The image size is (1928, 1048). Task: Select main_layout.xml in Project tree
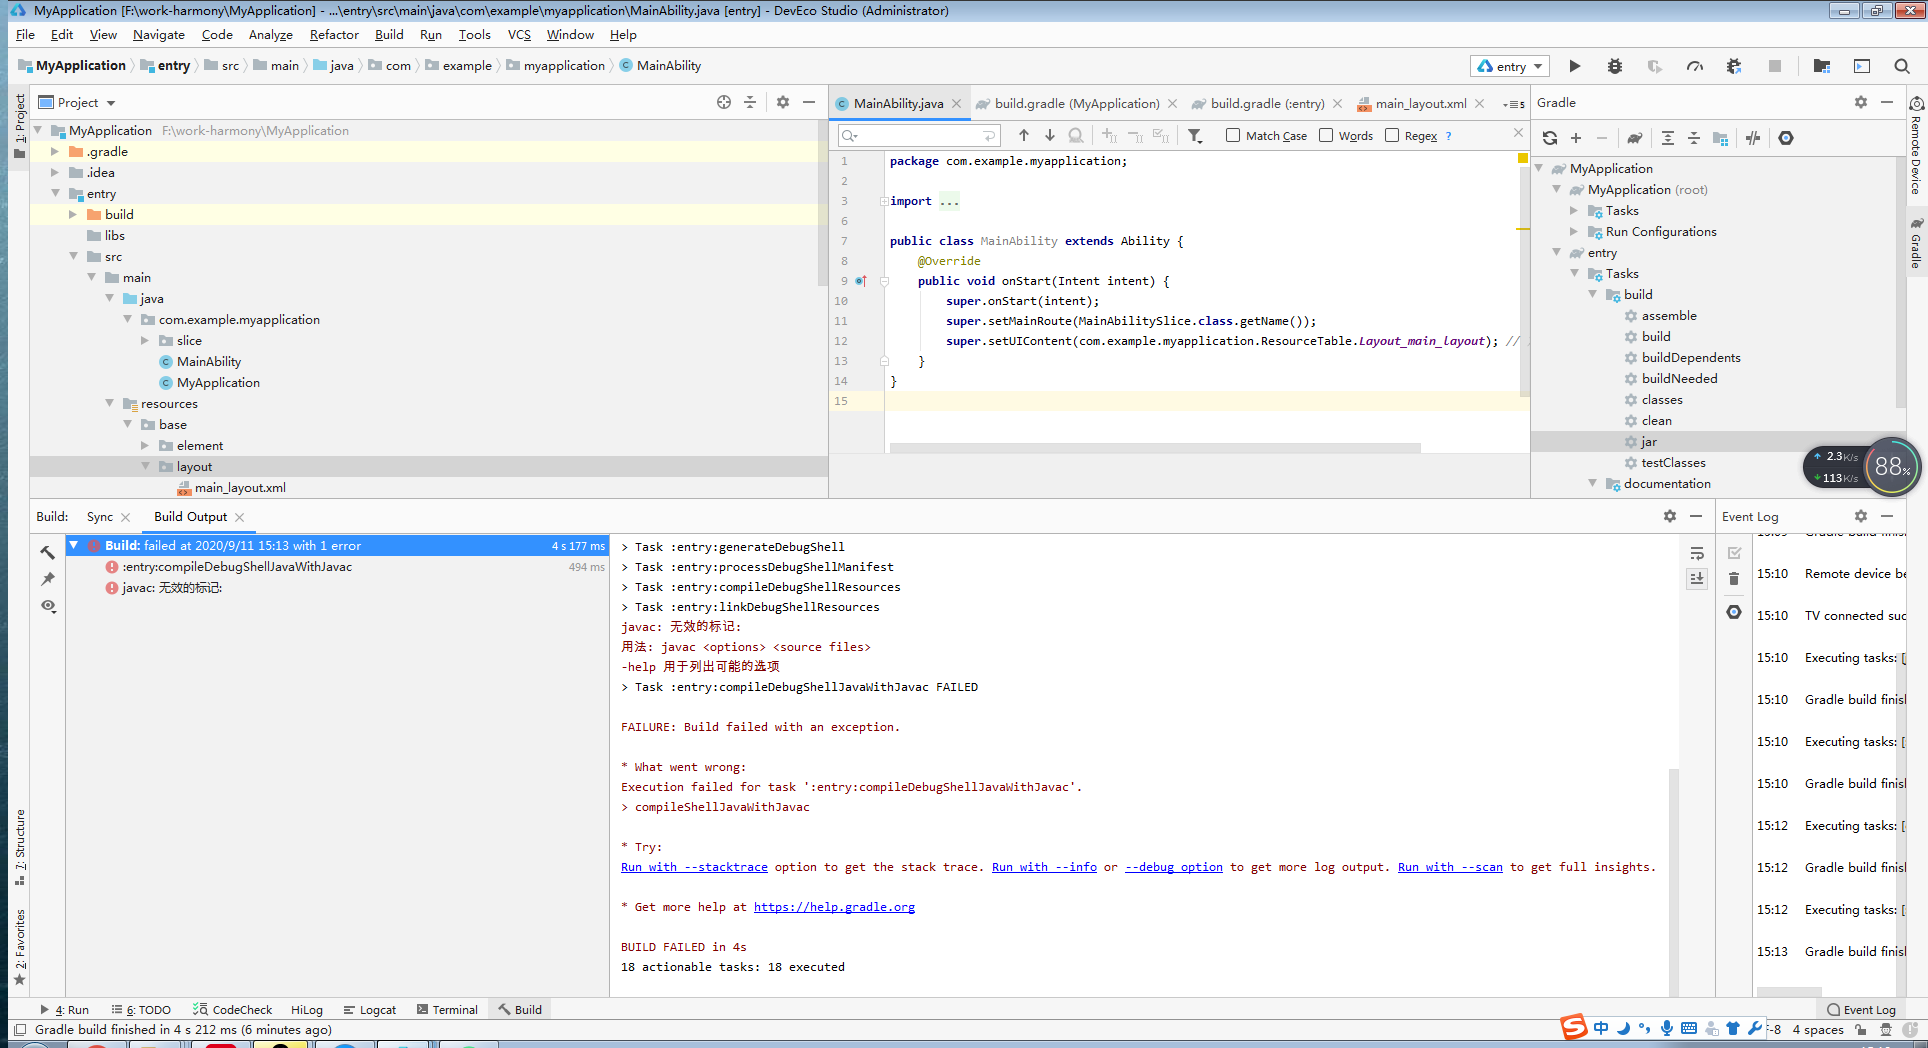[x=240, y=488]
